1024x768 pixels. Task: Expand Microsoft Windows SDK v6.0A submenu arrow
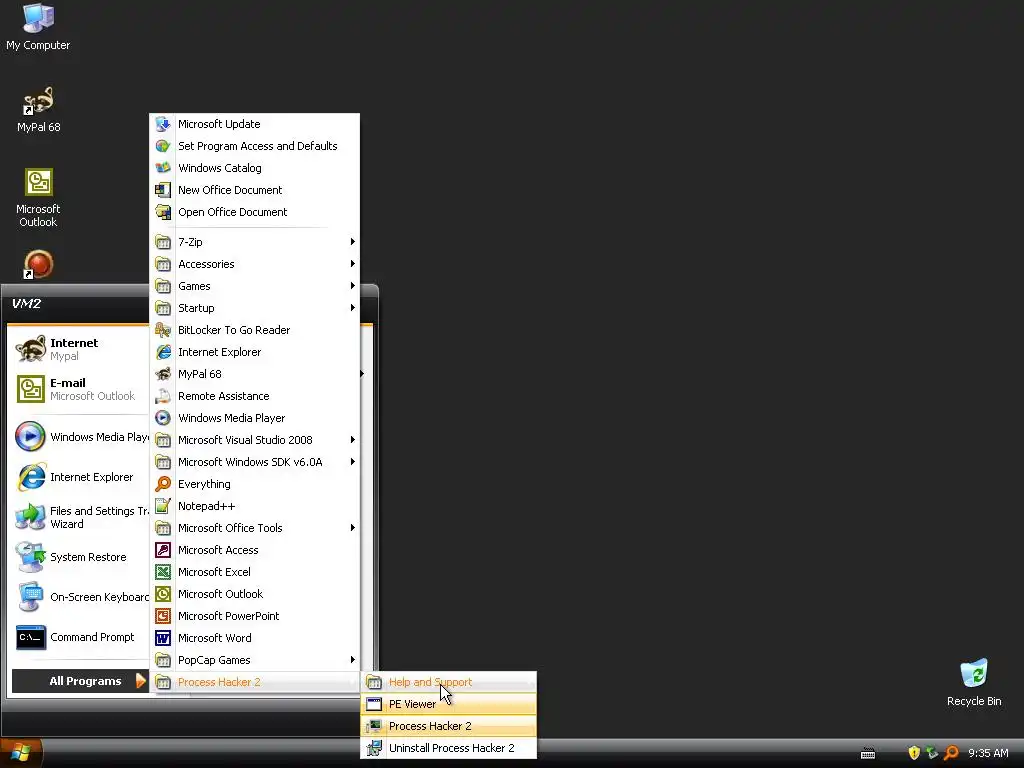click(x=353, y=462)
